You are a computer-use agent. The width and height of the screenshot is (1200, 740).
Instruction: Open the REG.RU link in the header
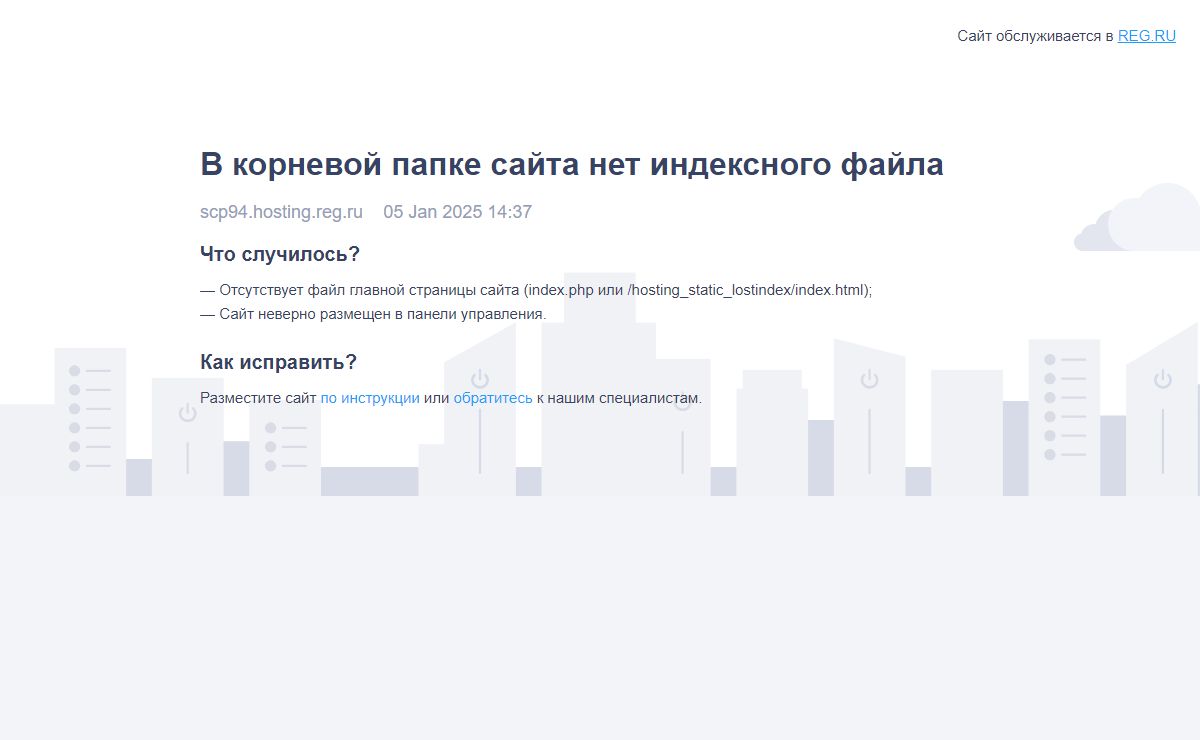click(1146, 36)
